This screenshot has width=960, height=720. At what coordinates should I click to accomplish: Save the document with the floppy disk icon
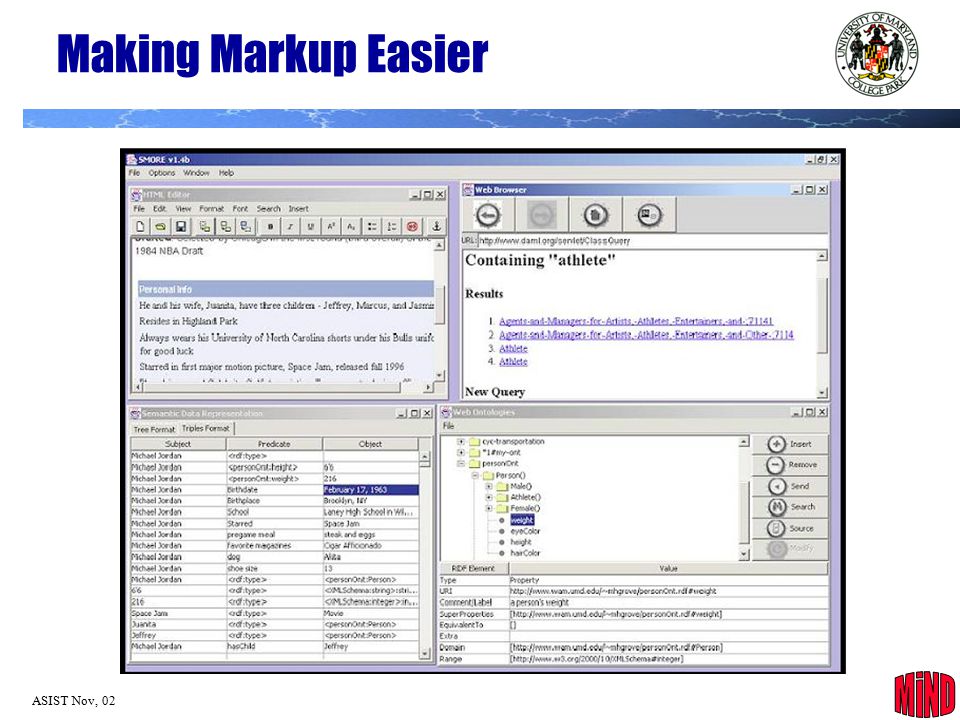pyautogui.click(x=181, y=227)
